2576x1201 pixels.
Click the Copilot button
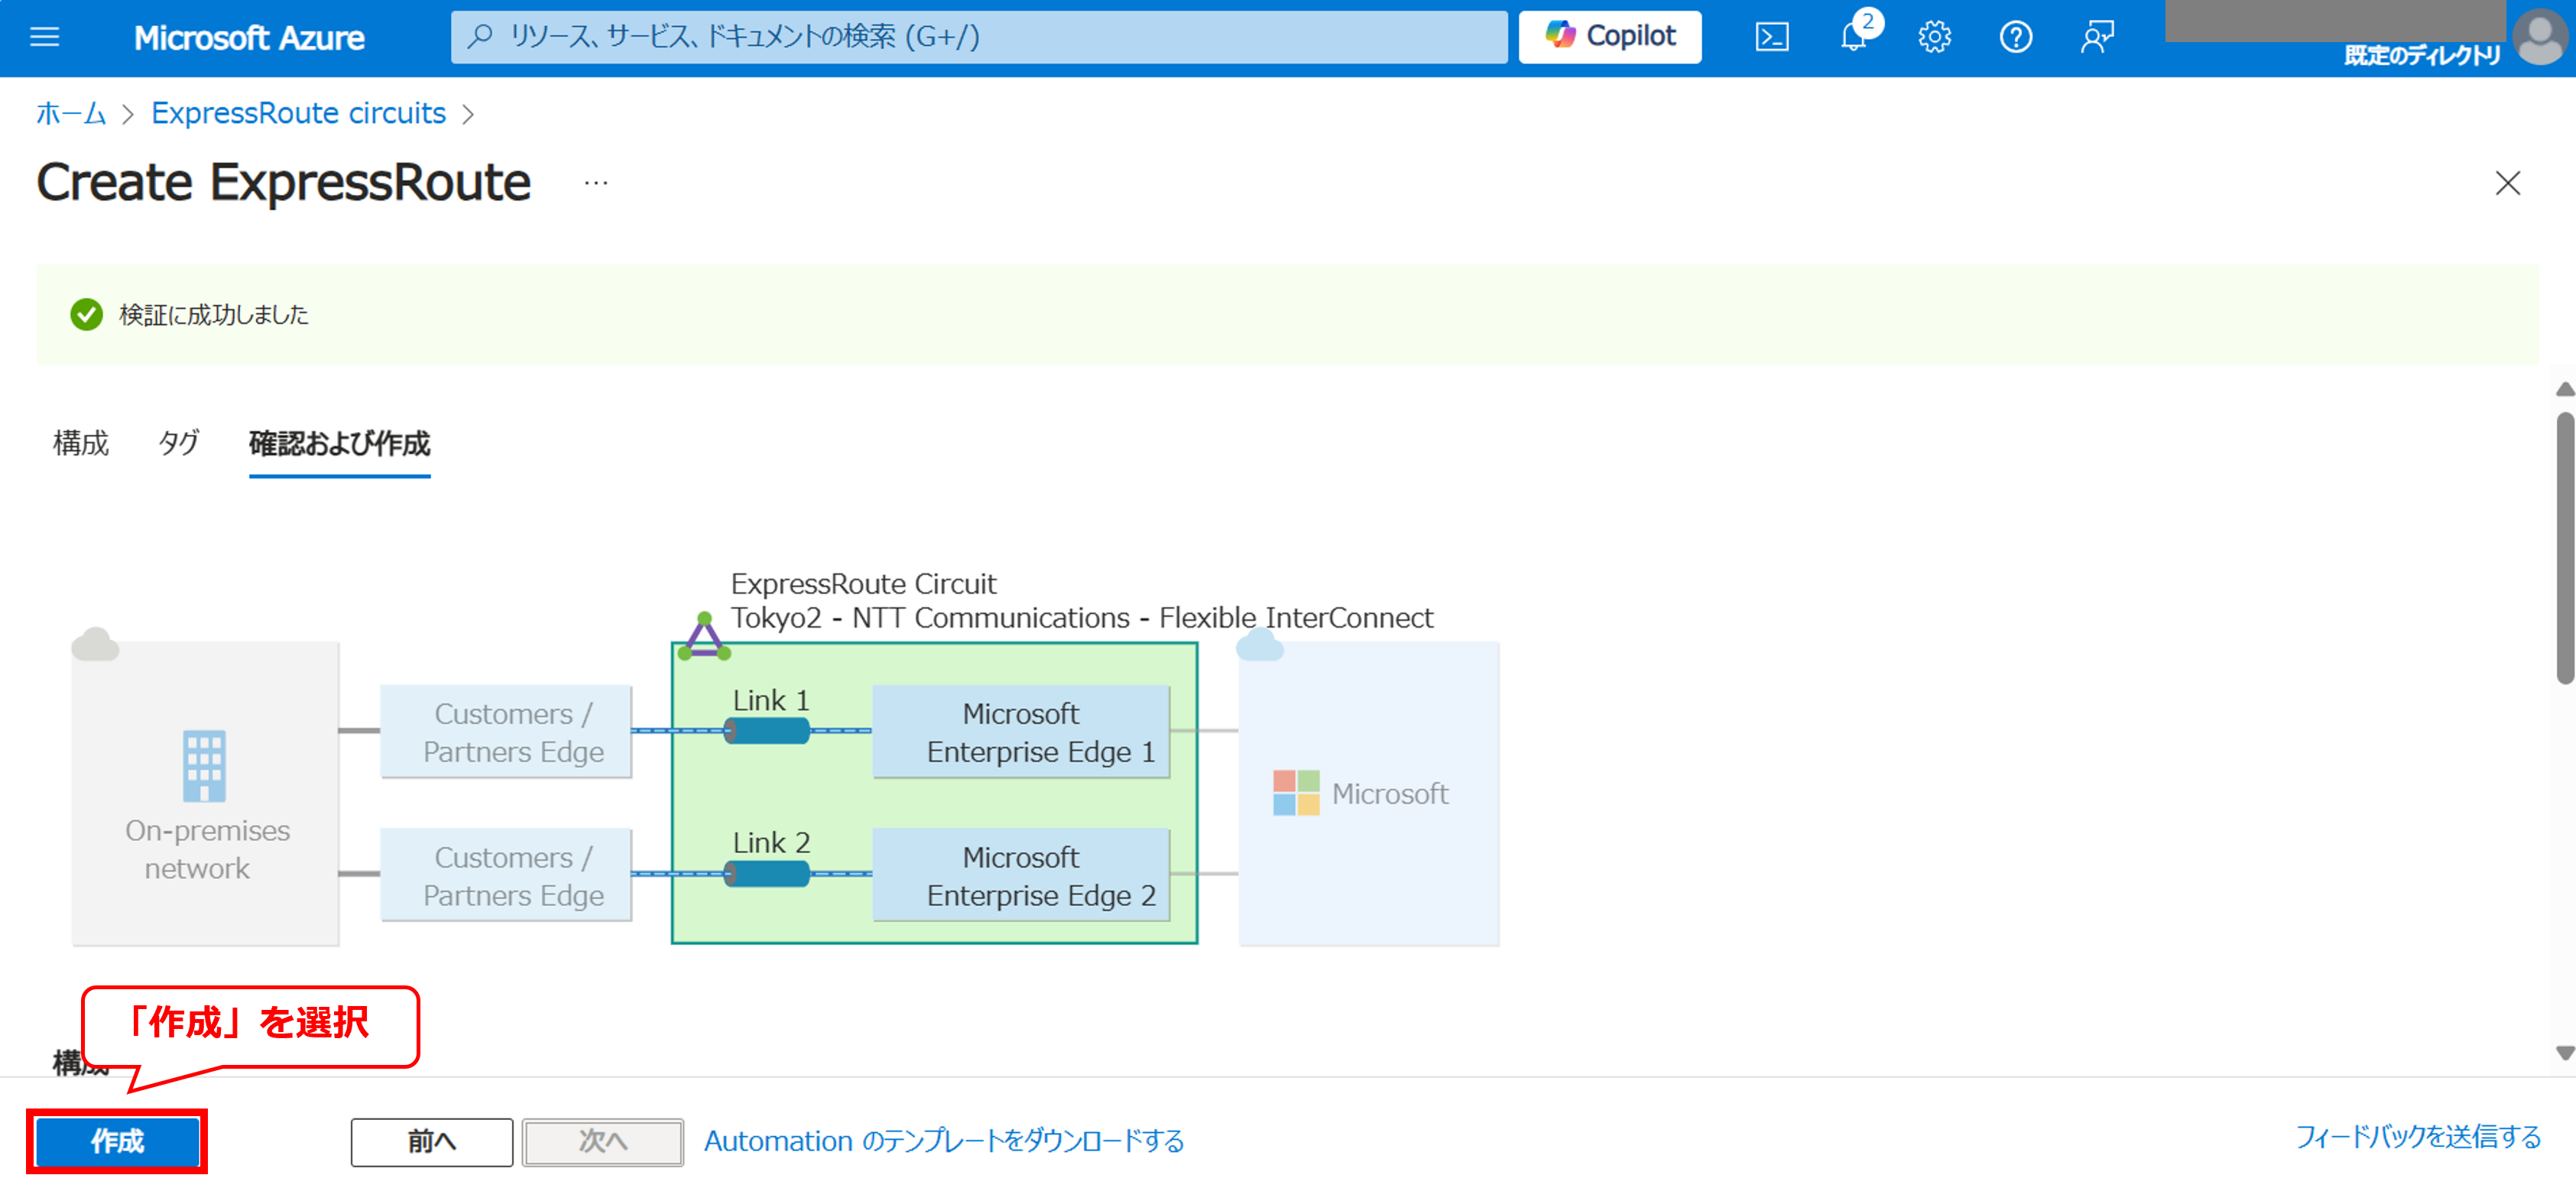1609,37
